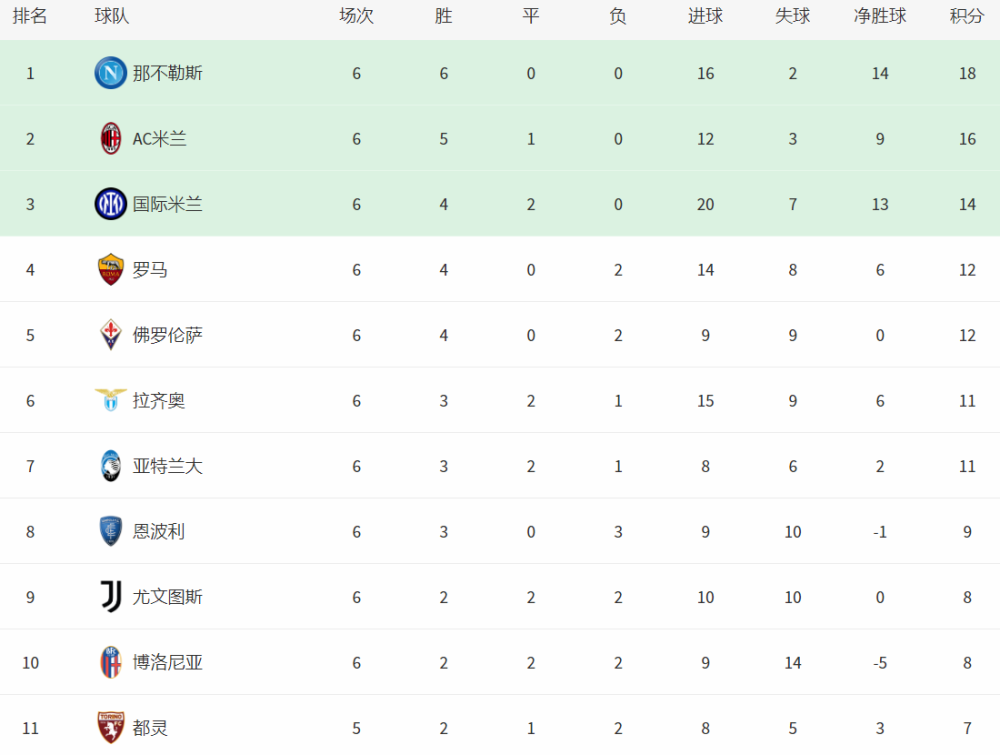This screenshot has width=1000, height=755.
Task: Open the AC Milan crest icon
Action: click(111, 138)
